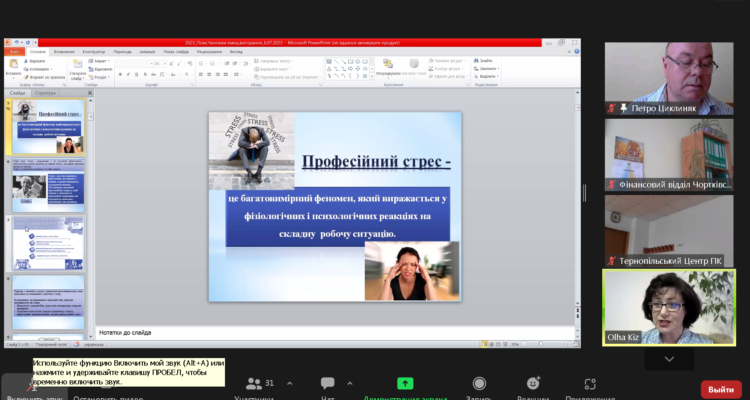Click the increase font size icon

171,63
